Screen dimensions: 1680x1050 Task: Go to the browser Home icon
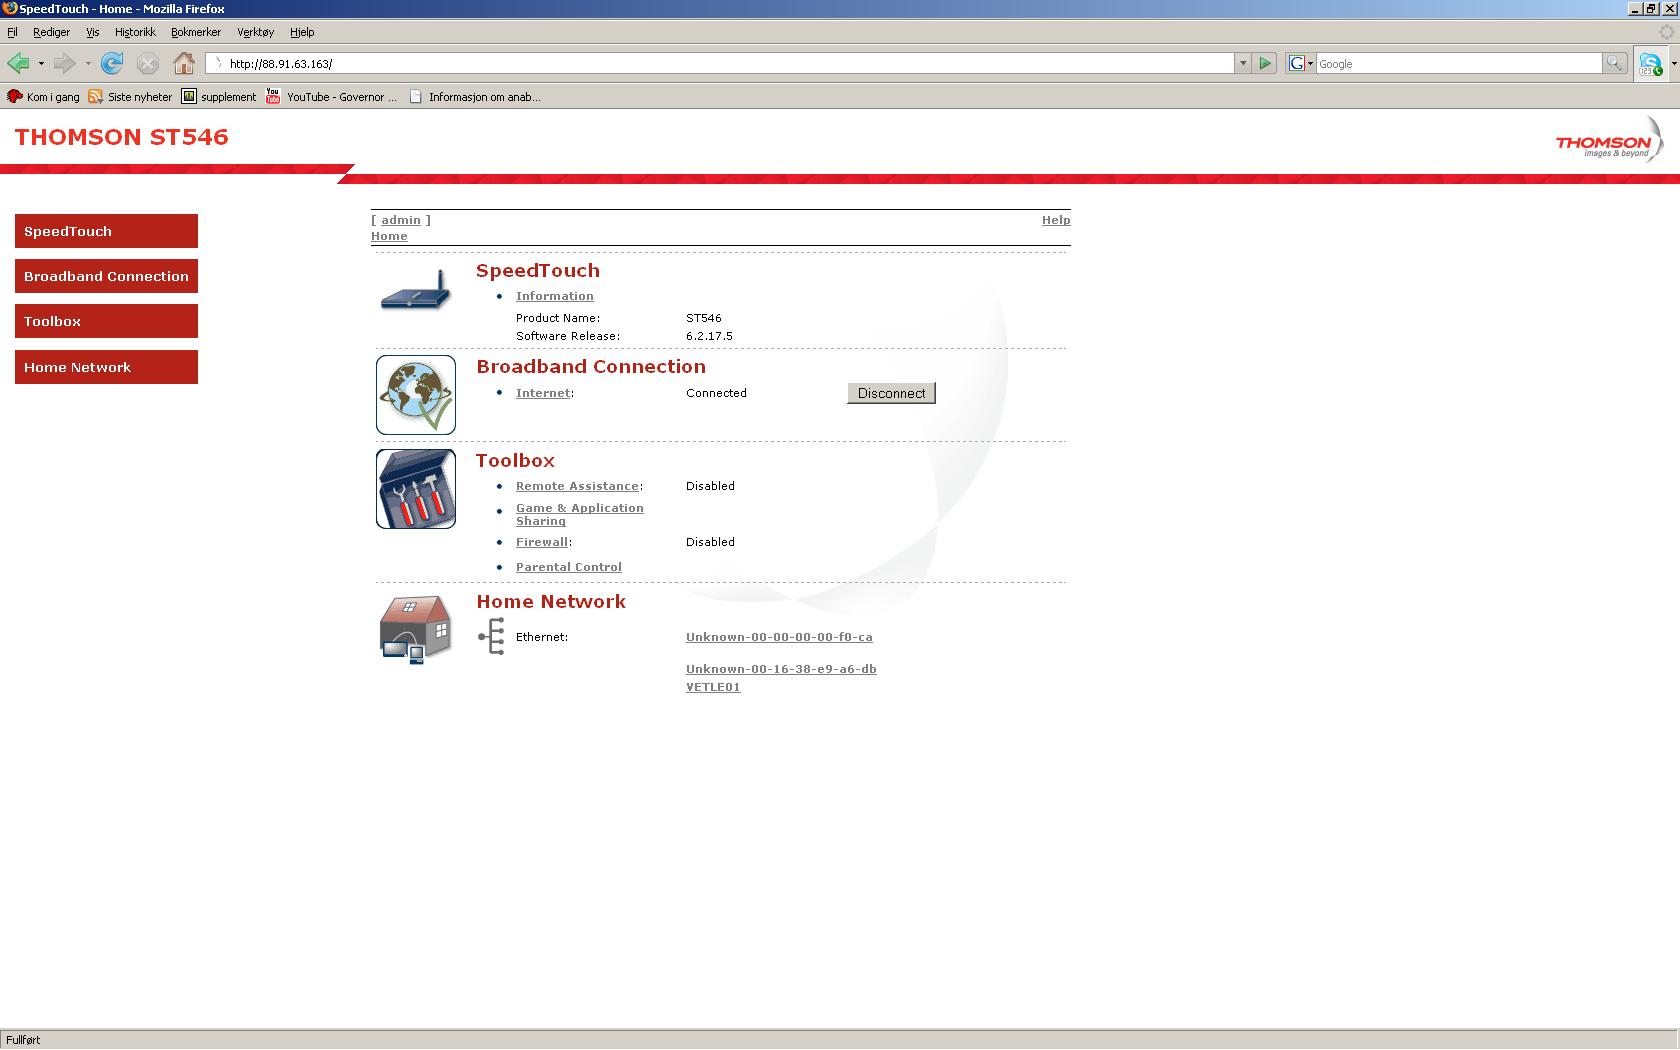(184, 63)
